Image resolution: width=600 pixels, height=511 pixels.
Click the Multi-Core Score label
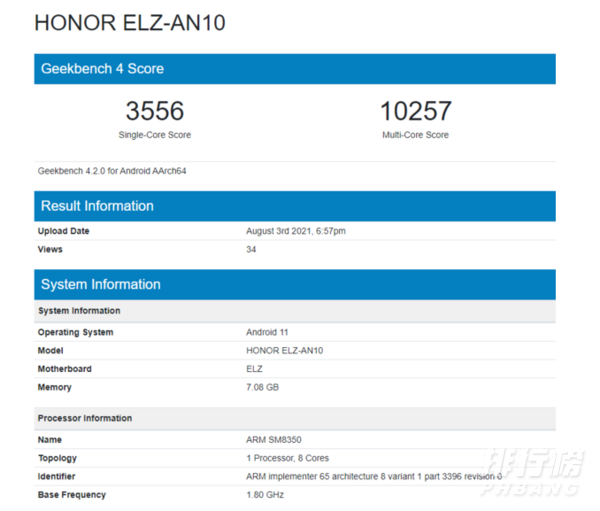coord(415,135)
